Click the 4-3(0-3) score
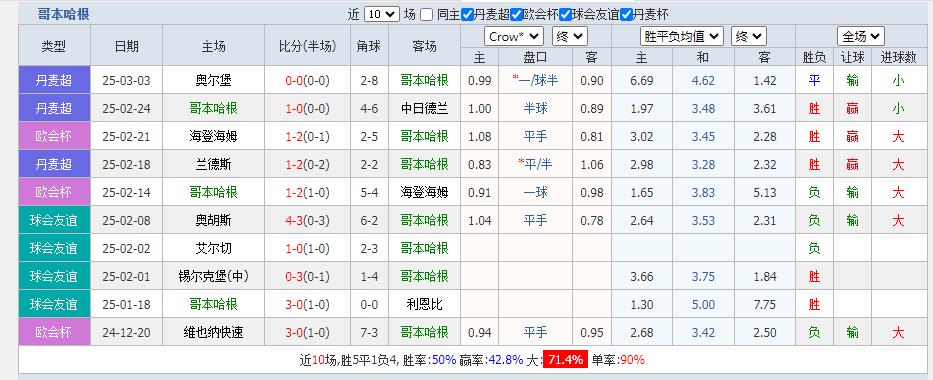 tap(307, 221)
